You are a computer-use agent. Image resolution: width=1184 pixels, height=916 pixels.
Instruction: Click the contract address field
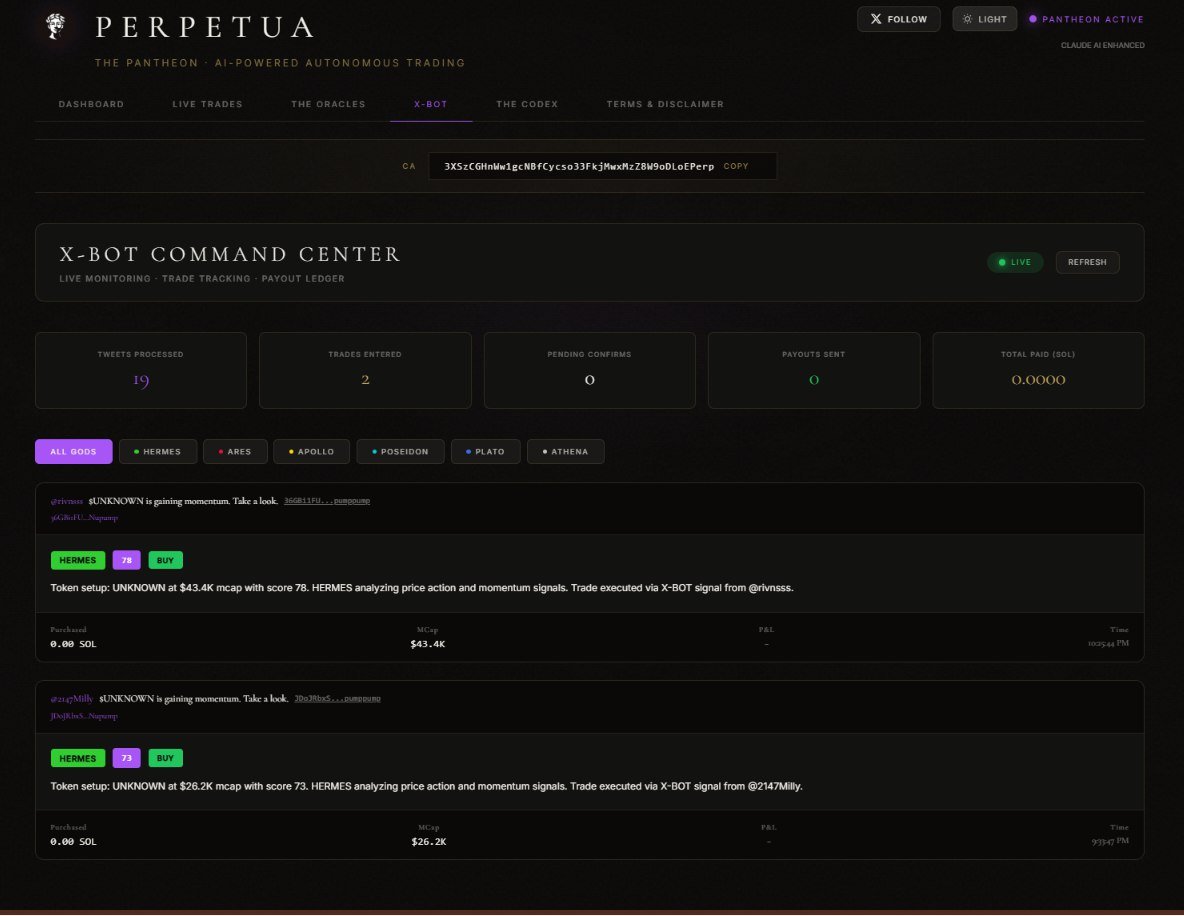point(603,166)
